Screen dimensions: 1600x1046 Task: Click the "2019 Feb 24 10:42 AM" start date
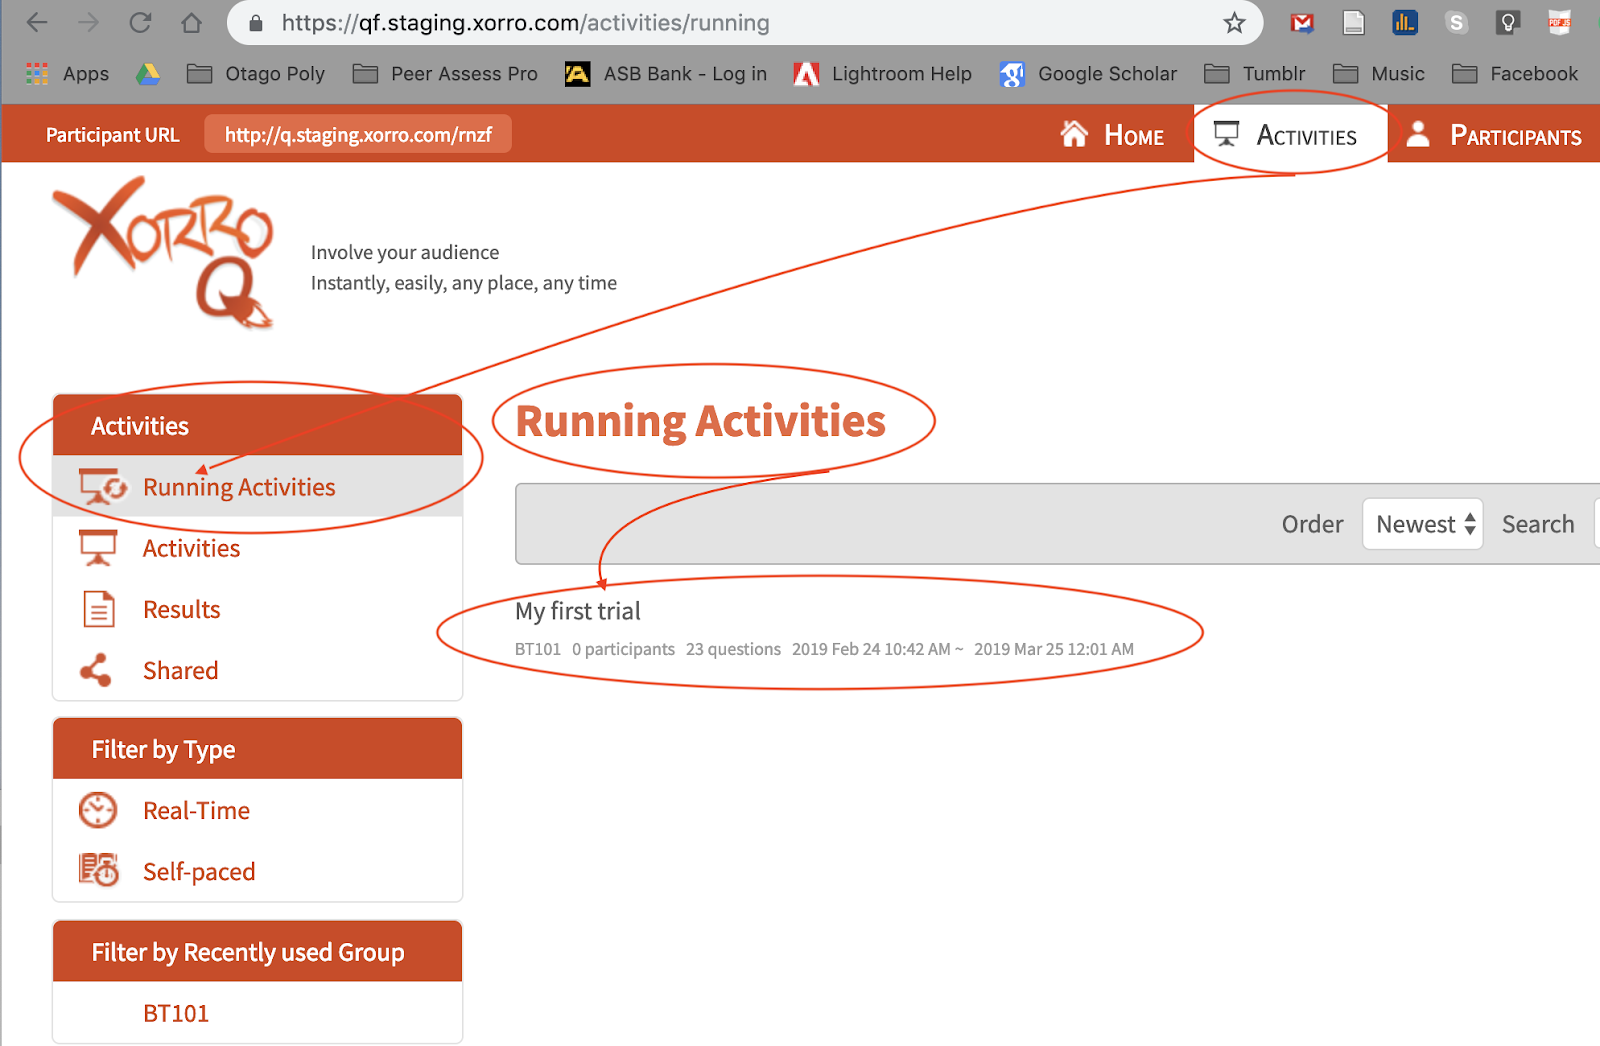click(871, 649)
